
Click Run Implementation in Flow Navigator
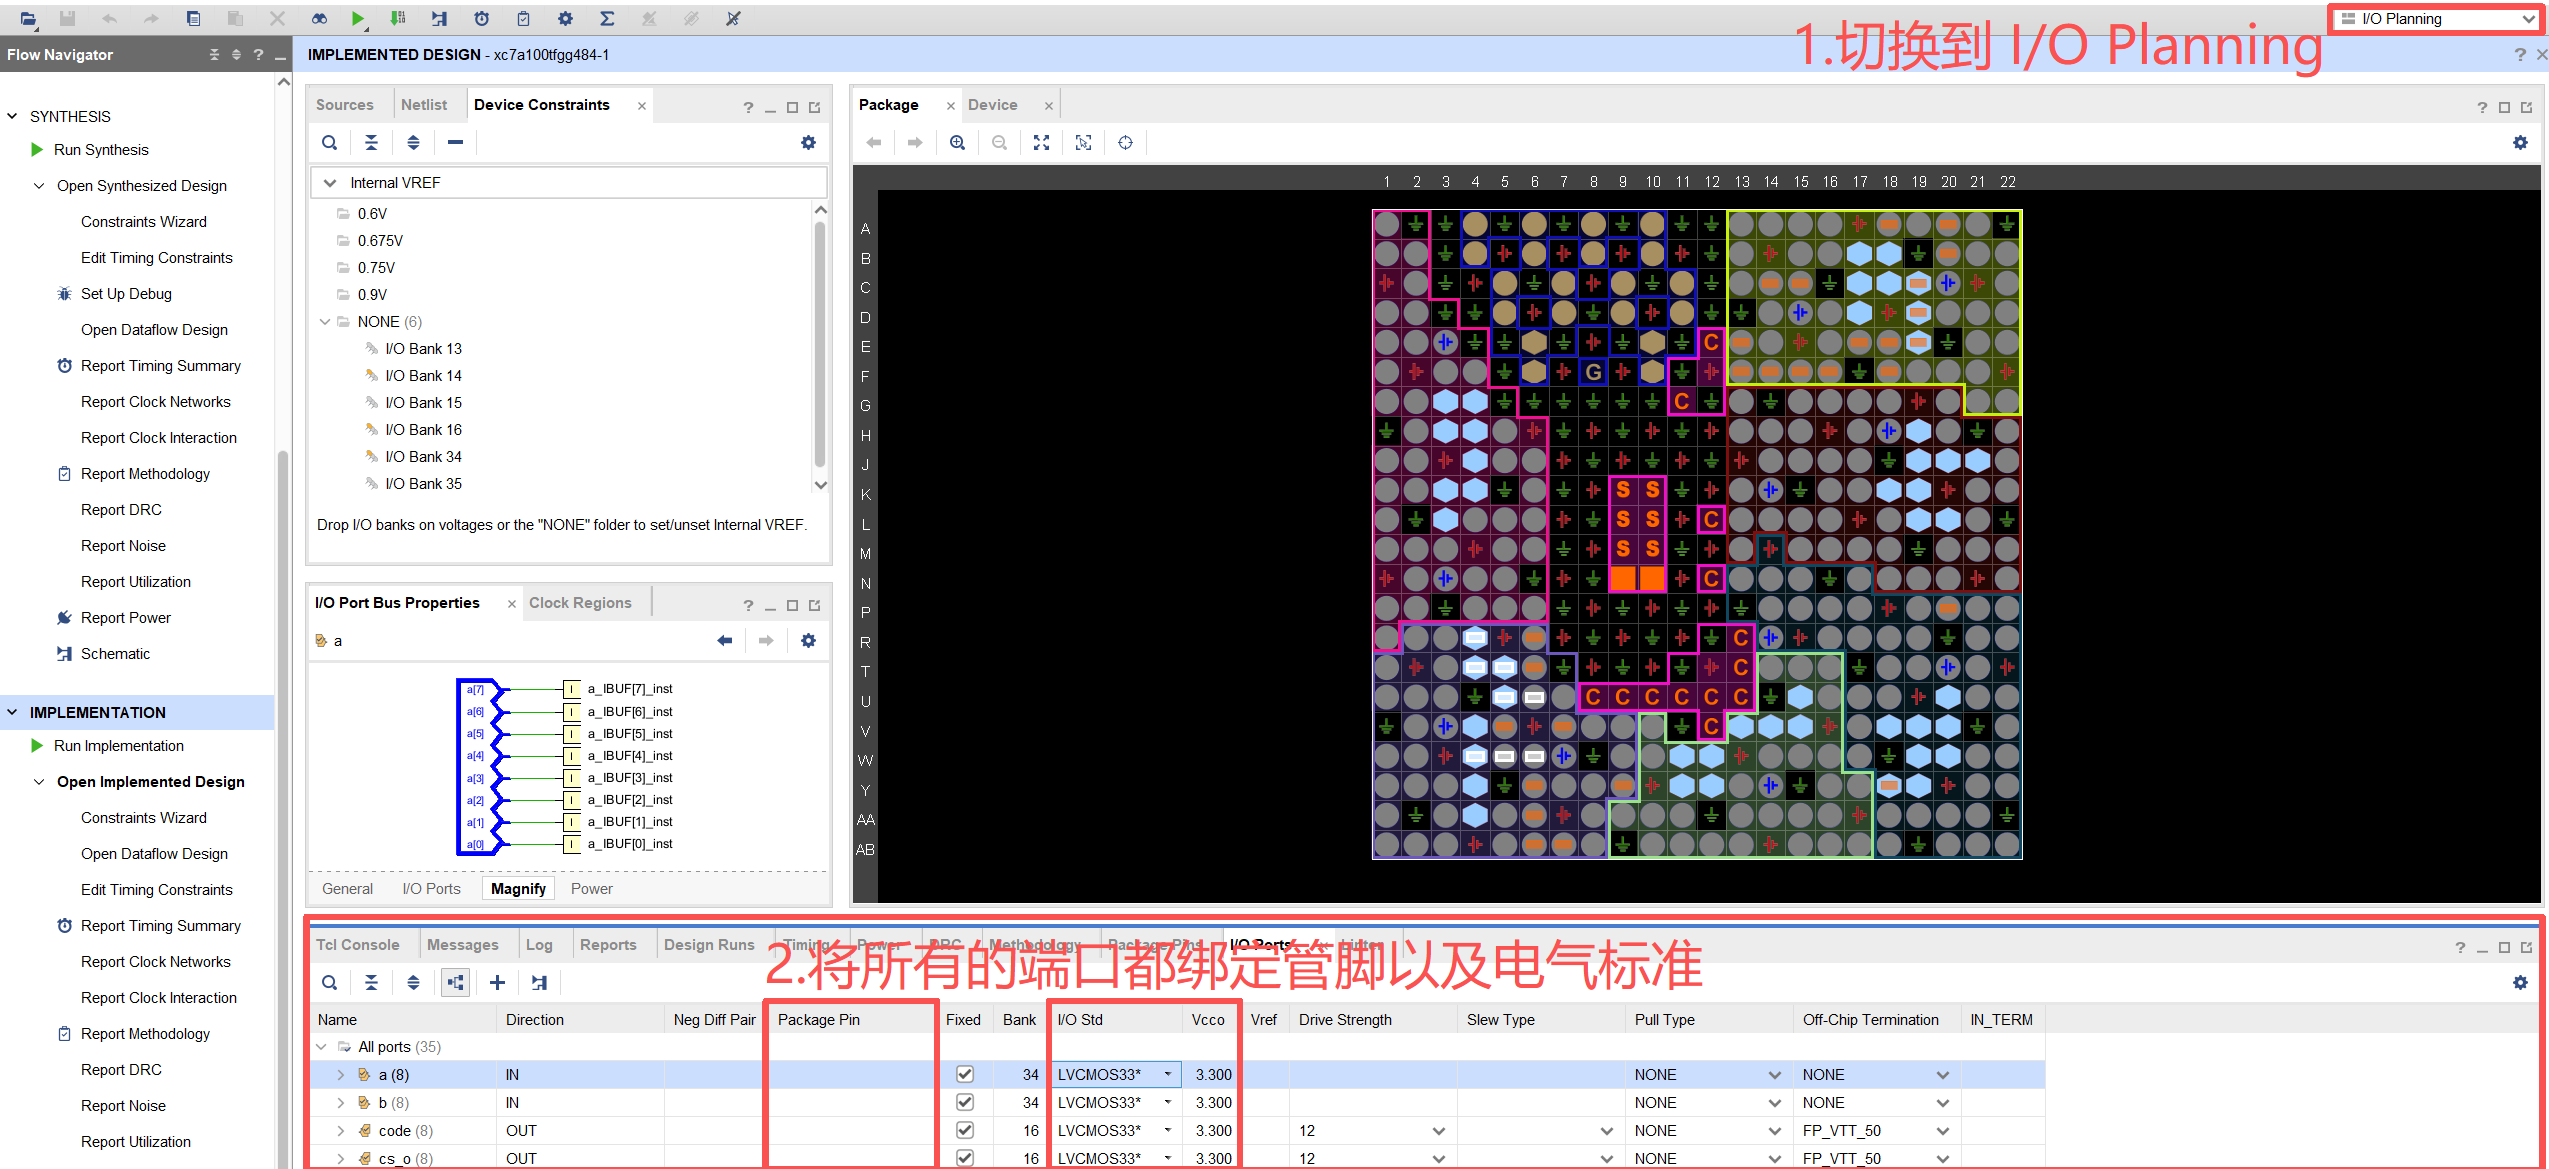(x=118, y=746)
